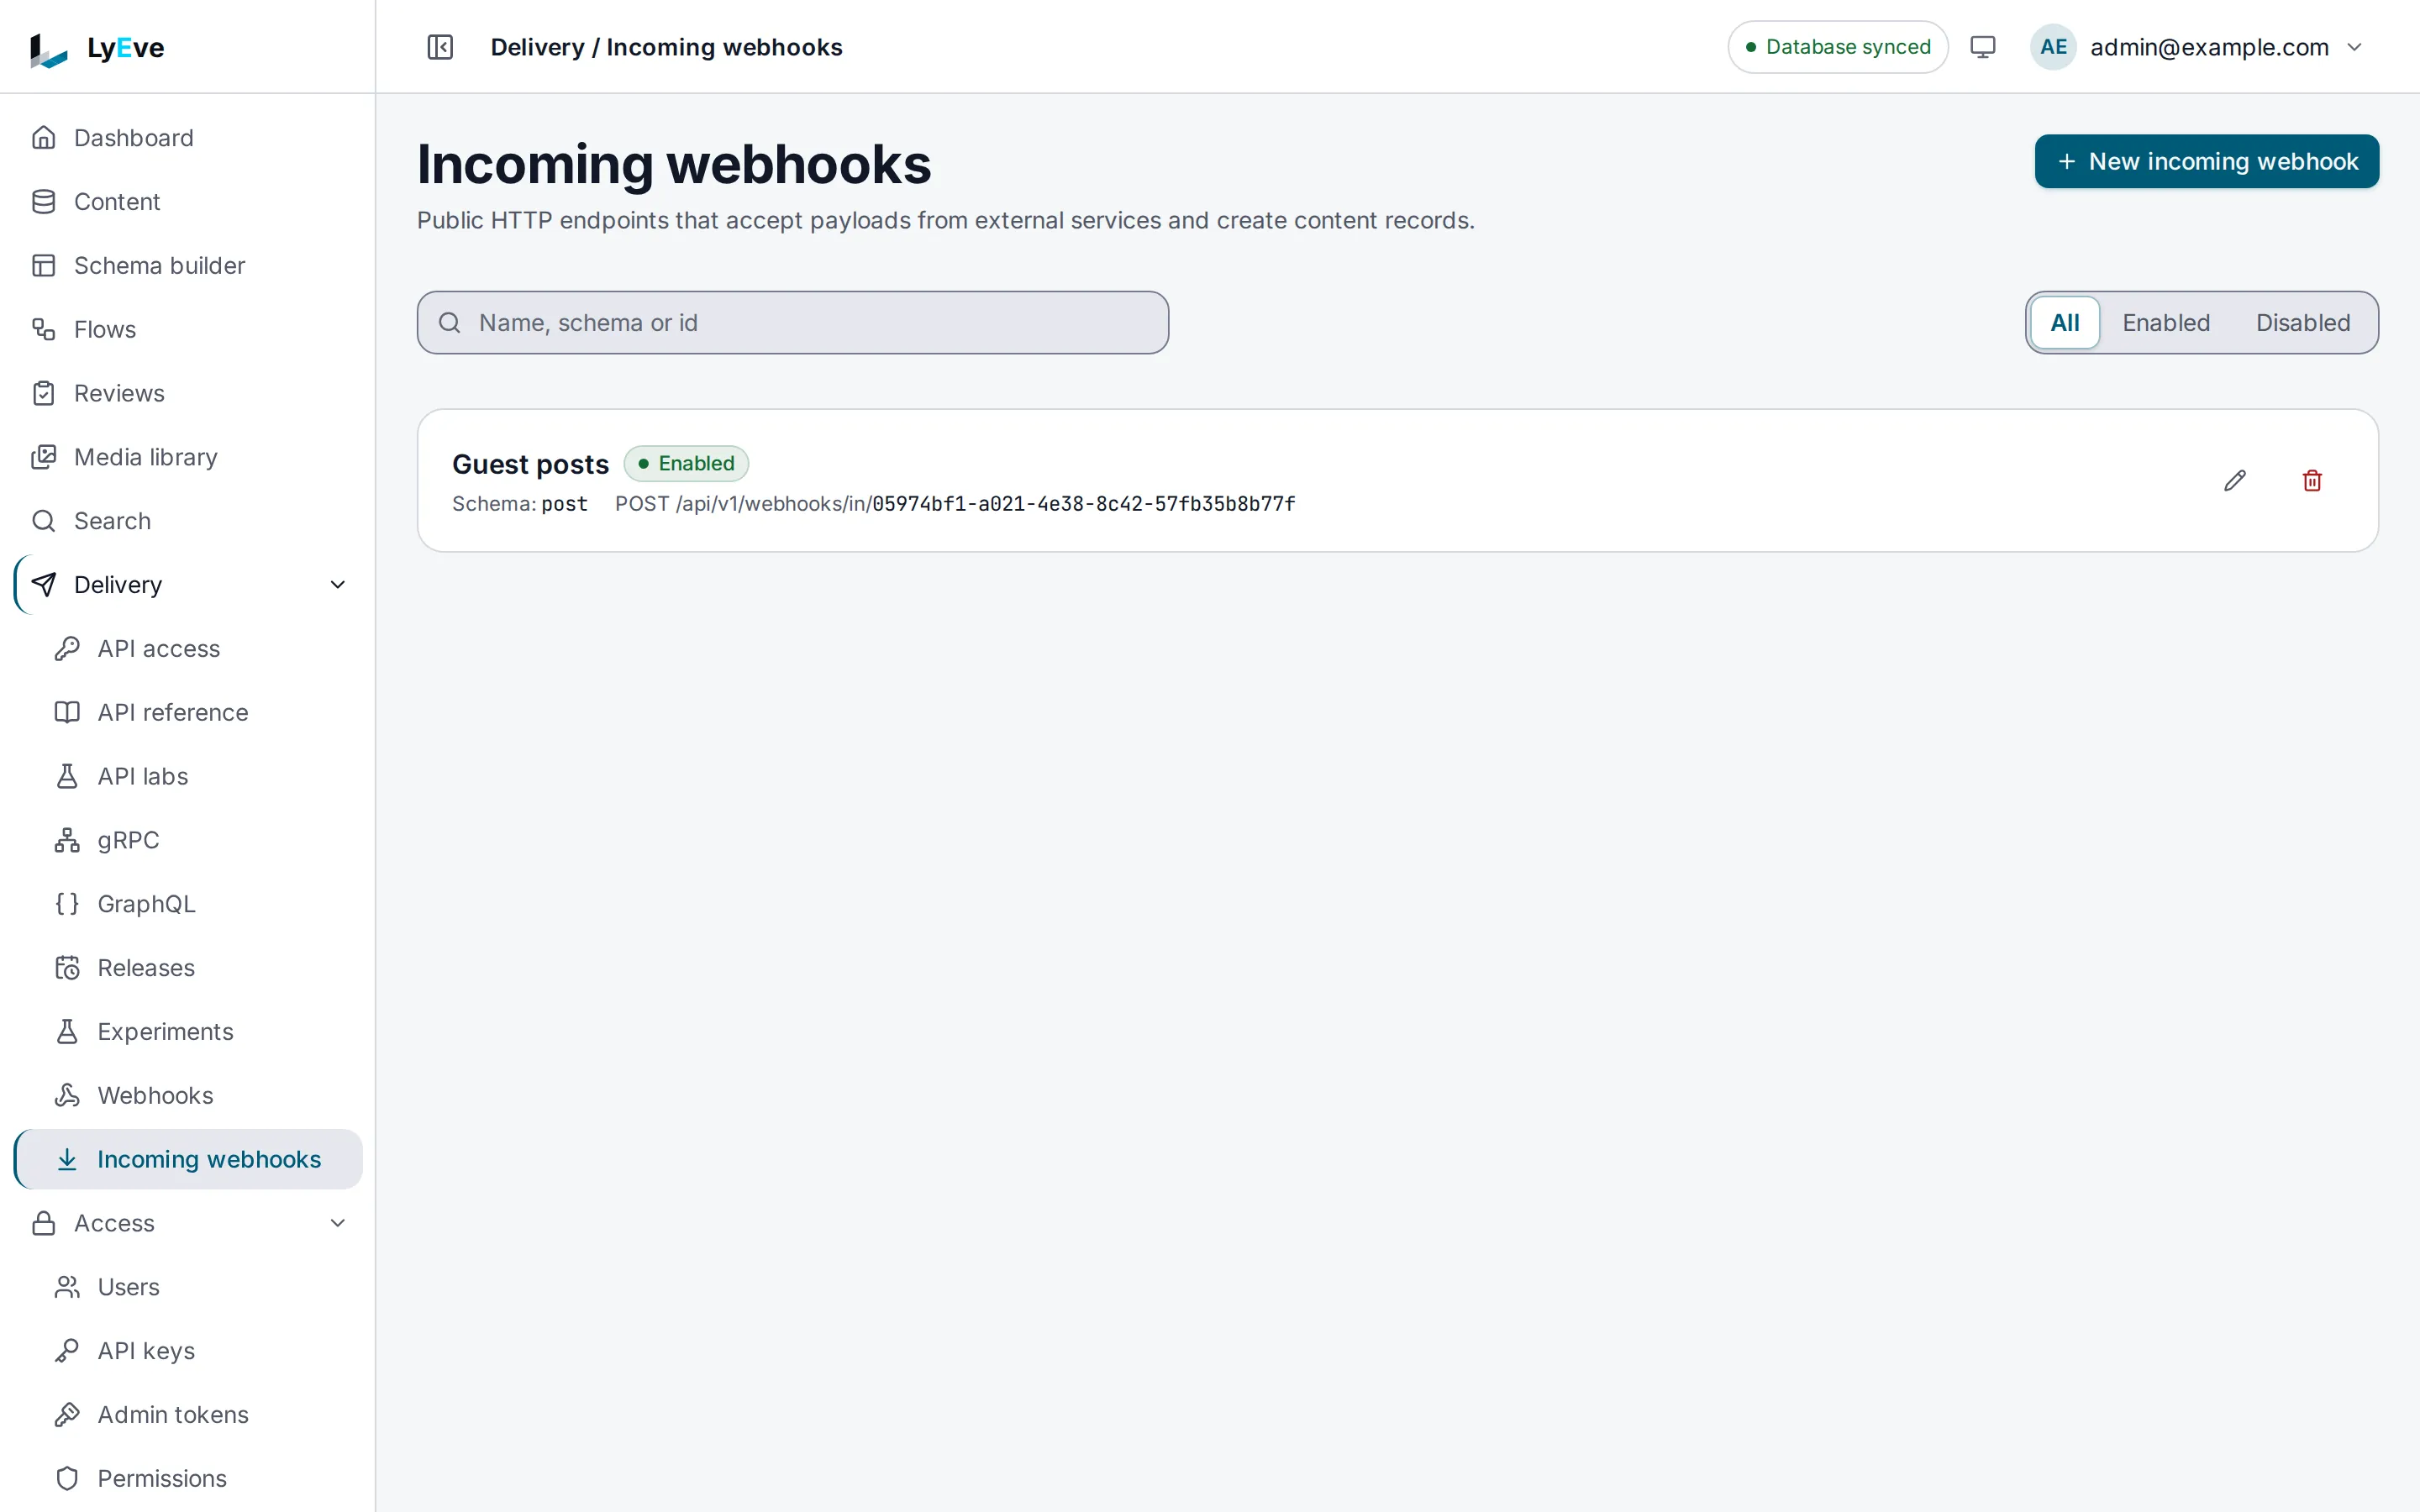Click the Admin tokens icon
The image size is (2420, 1512).
click(67, 1415)
